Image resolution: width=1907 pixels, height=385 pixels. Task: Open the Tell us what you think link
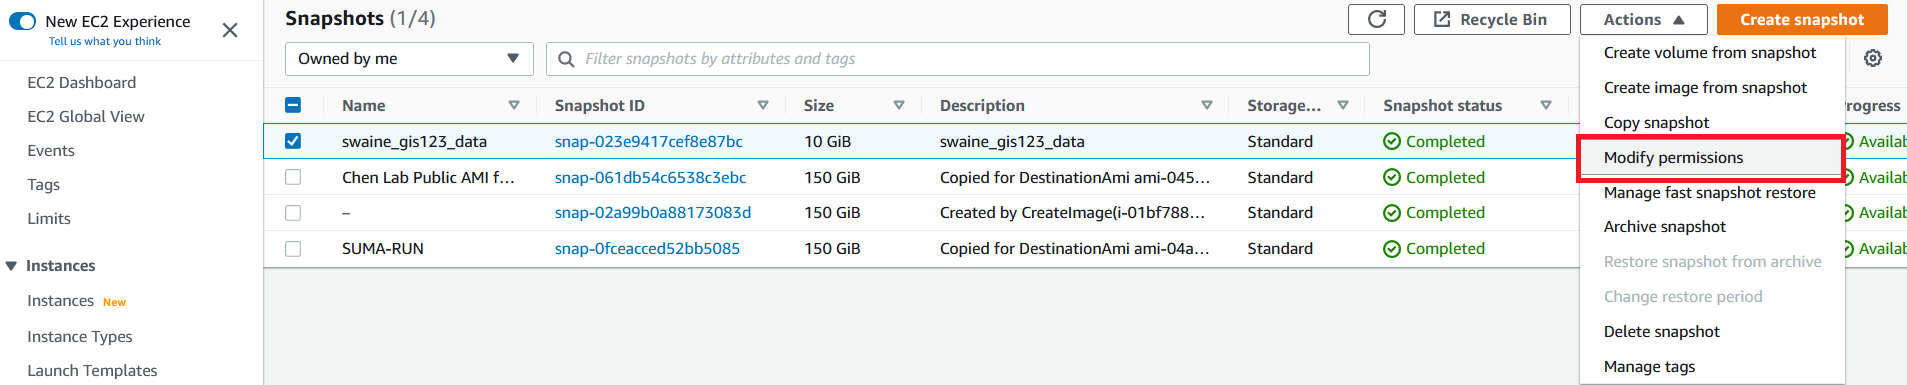105,42
